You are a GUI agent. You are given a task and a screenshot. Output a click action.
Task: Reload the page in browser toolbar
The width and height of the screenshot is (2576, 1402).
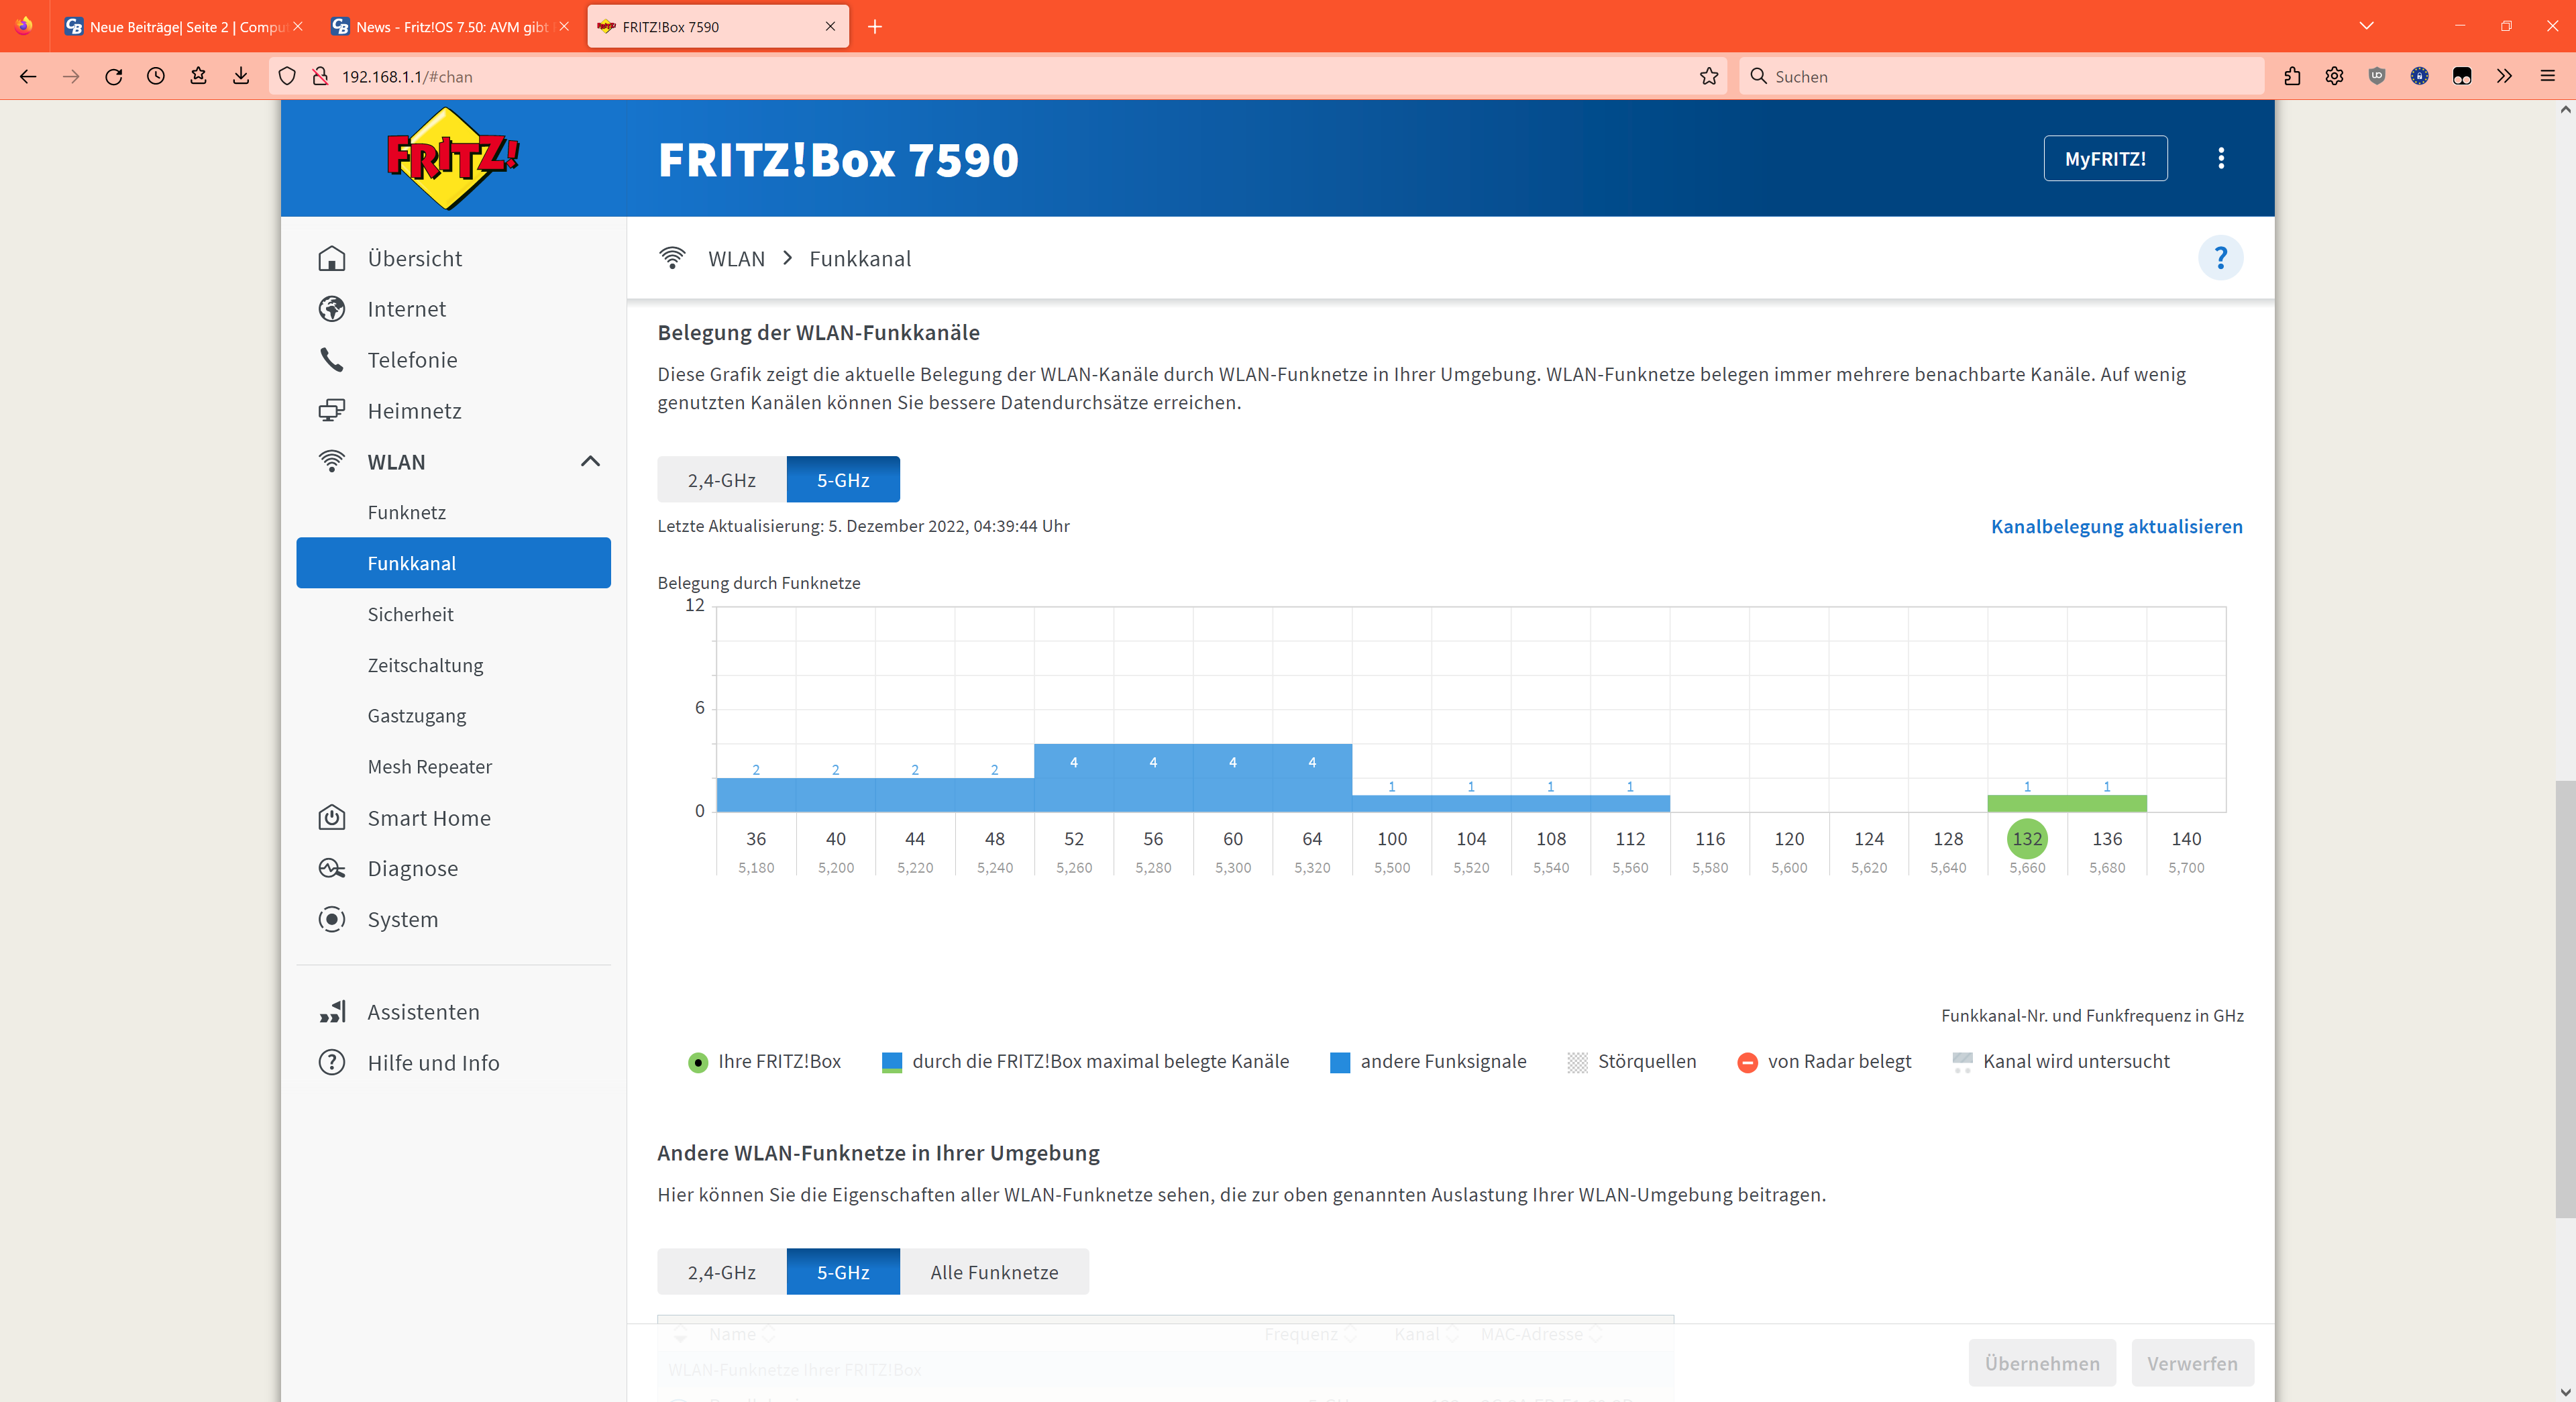point(113,76)
